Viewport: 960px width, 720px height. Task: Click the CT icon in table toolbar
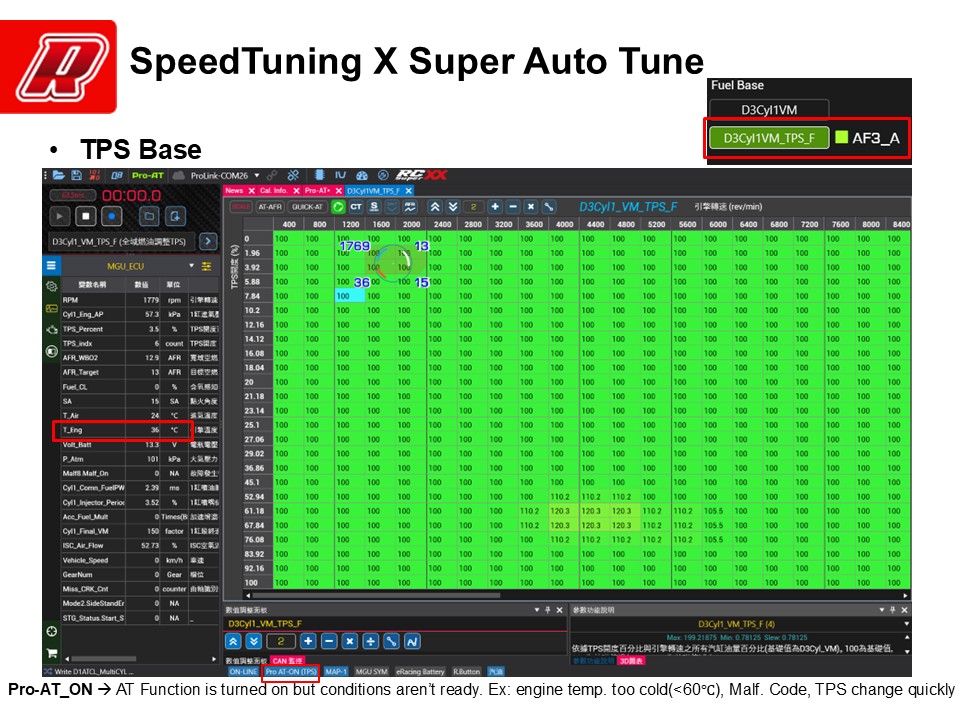pos(356,206)
